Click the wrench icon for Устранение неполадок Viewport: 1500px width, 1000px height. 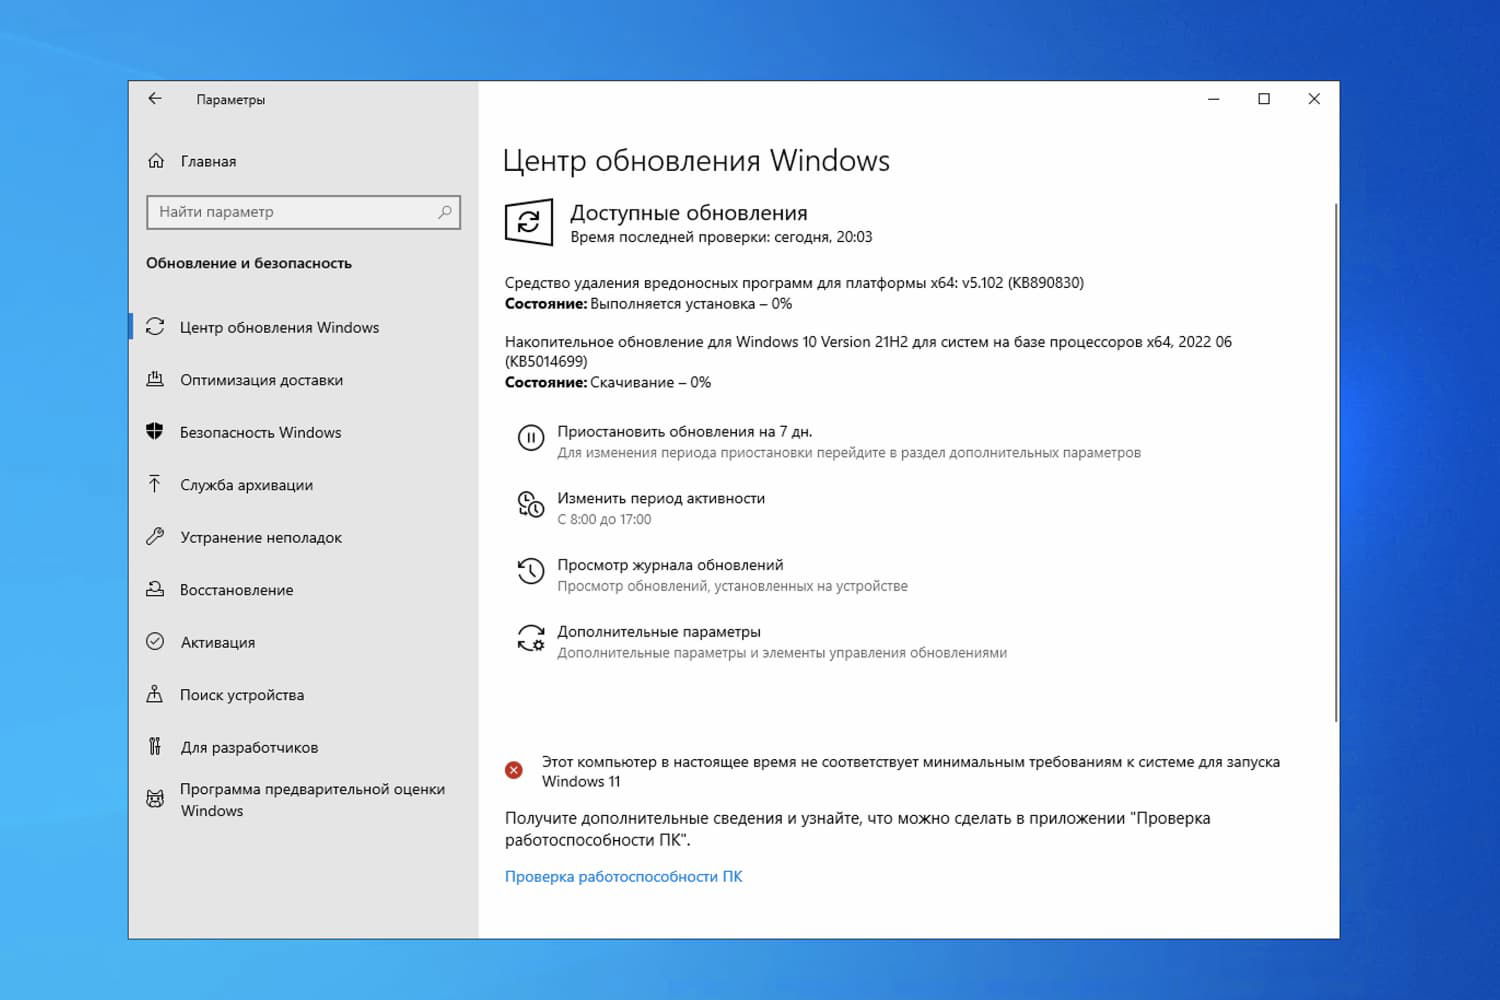coord(156,537)
